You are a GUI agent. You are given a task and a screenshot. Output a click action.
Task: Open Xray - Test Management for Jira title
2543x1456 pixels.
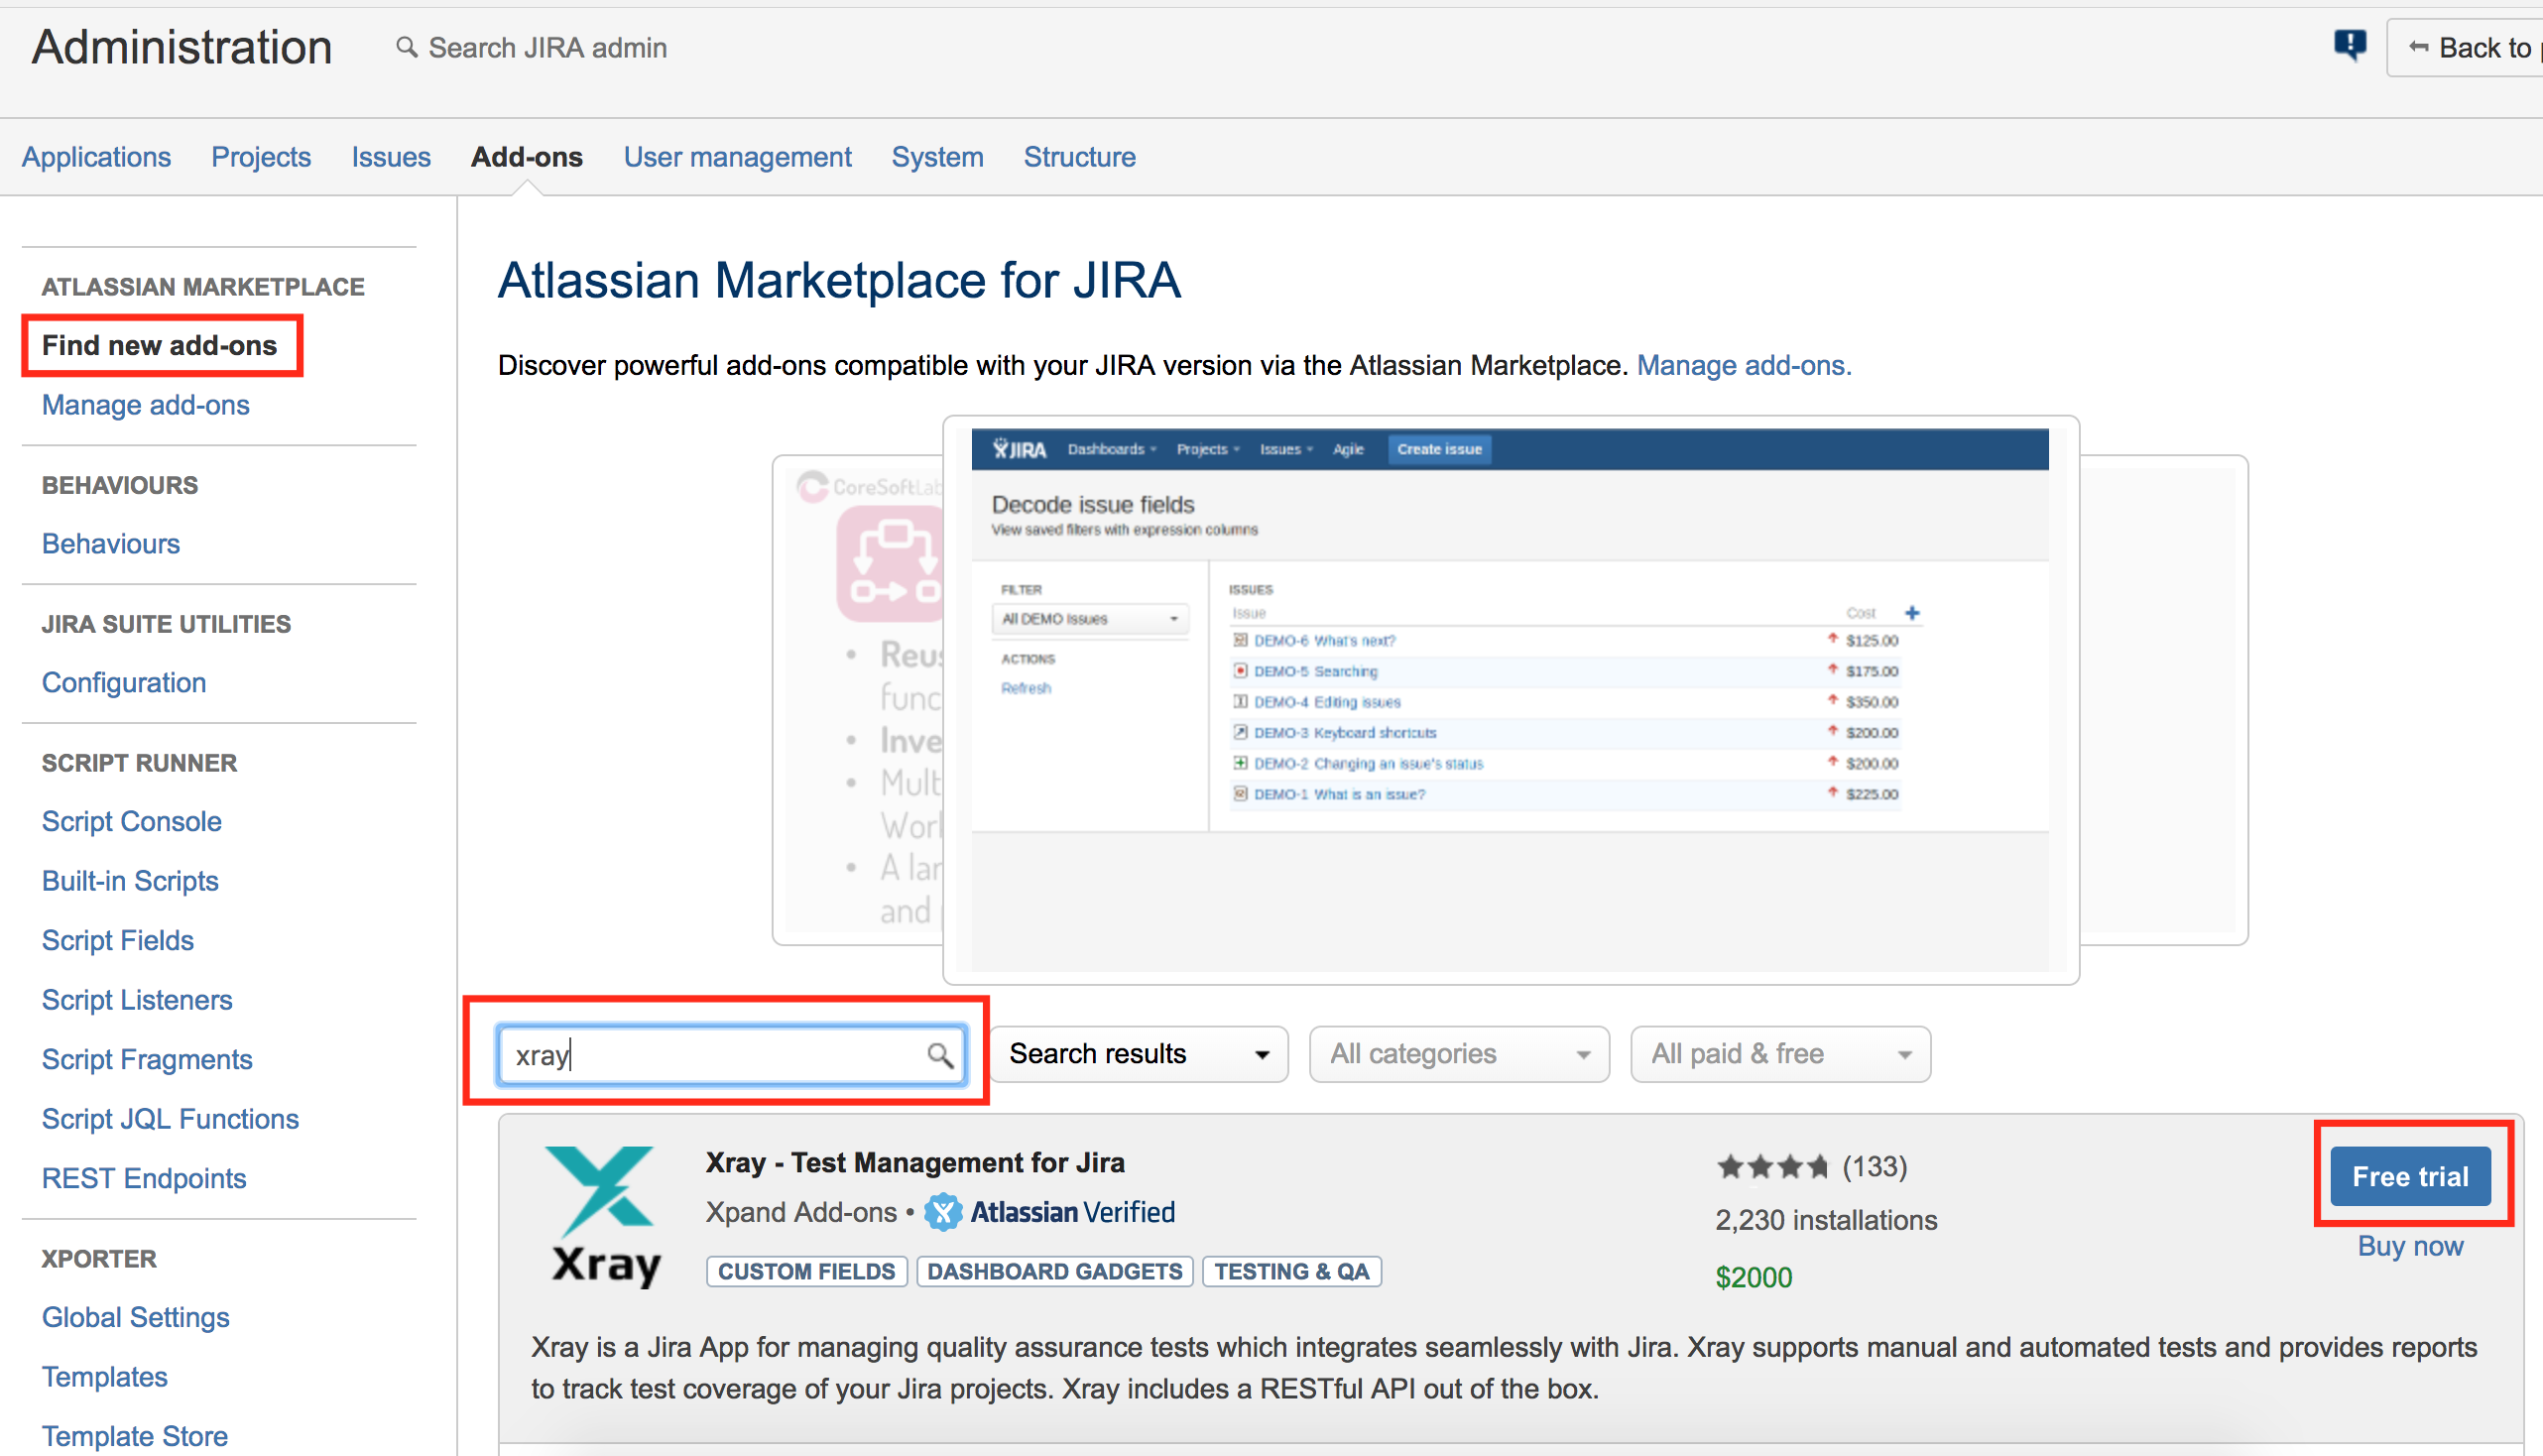915,1163
